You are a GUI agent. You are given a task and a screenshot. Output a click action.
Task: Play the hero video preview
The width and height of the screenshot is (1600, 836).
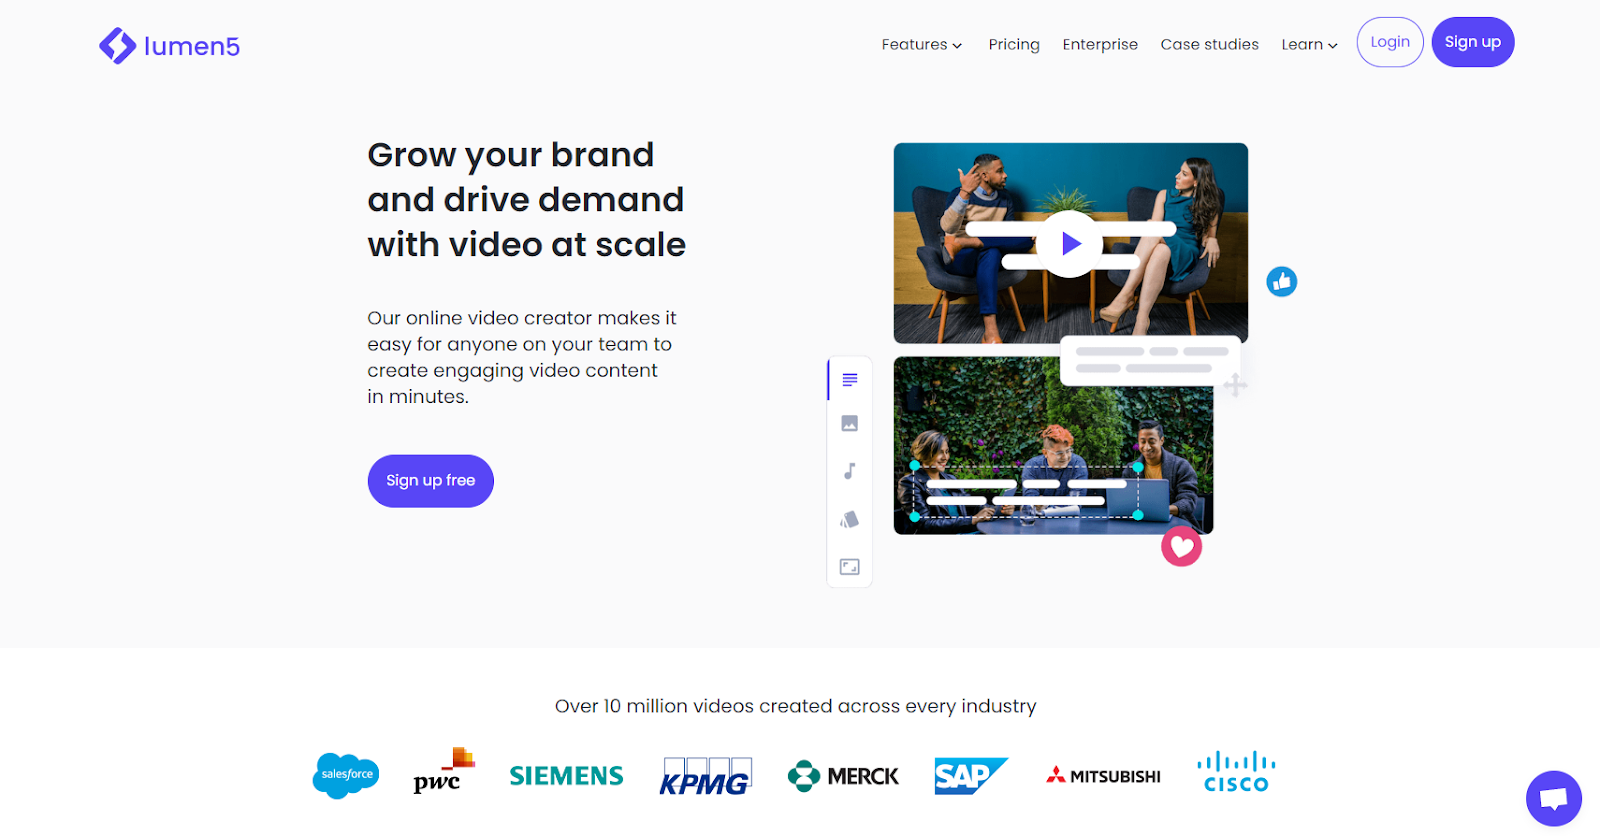point(1070,244)
